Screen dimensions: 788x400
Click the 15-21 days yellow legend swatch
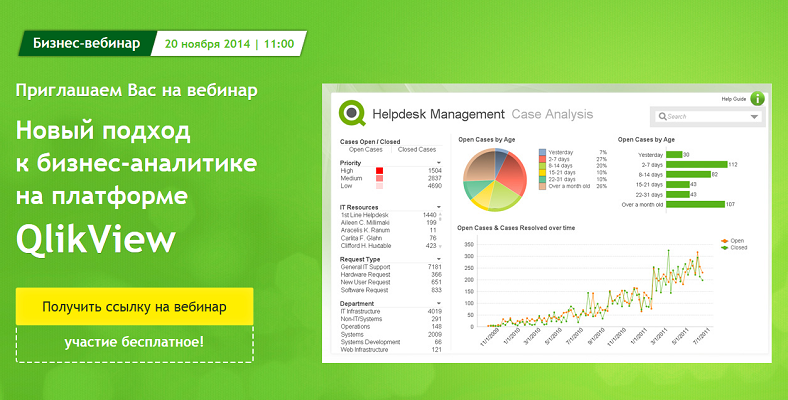(542, 172)
